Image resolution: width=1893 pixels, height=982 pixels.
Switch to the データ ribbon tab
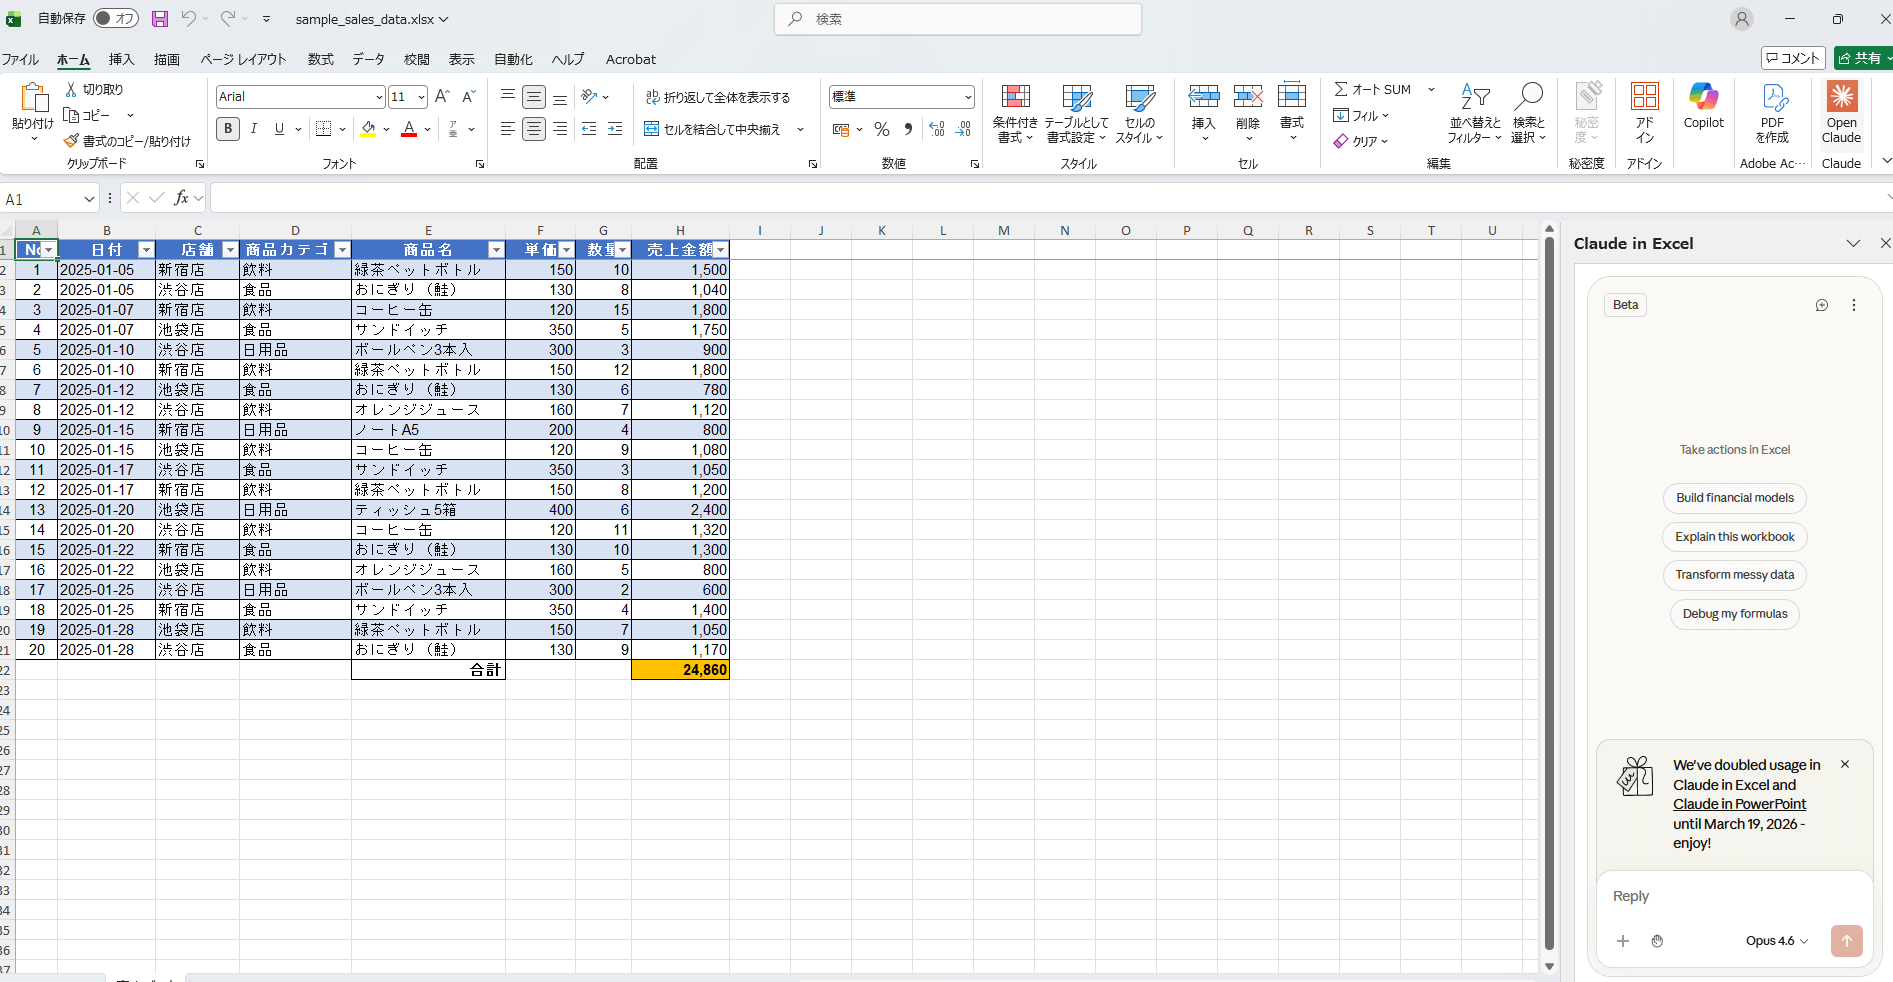368,60
